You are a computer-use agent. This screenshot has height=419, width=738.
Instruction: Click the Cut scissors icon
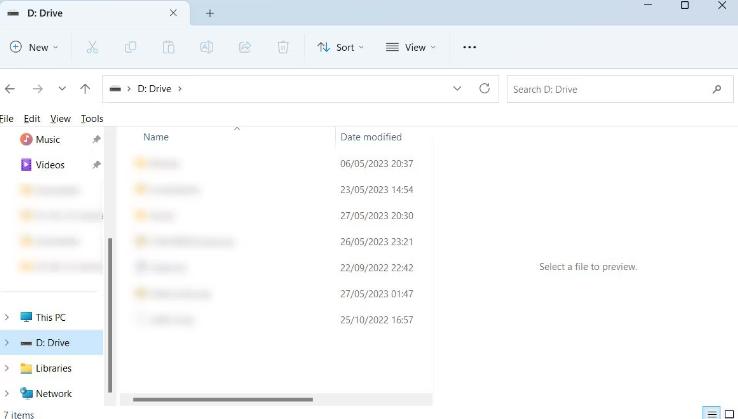tap(92, 47)
